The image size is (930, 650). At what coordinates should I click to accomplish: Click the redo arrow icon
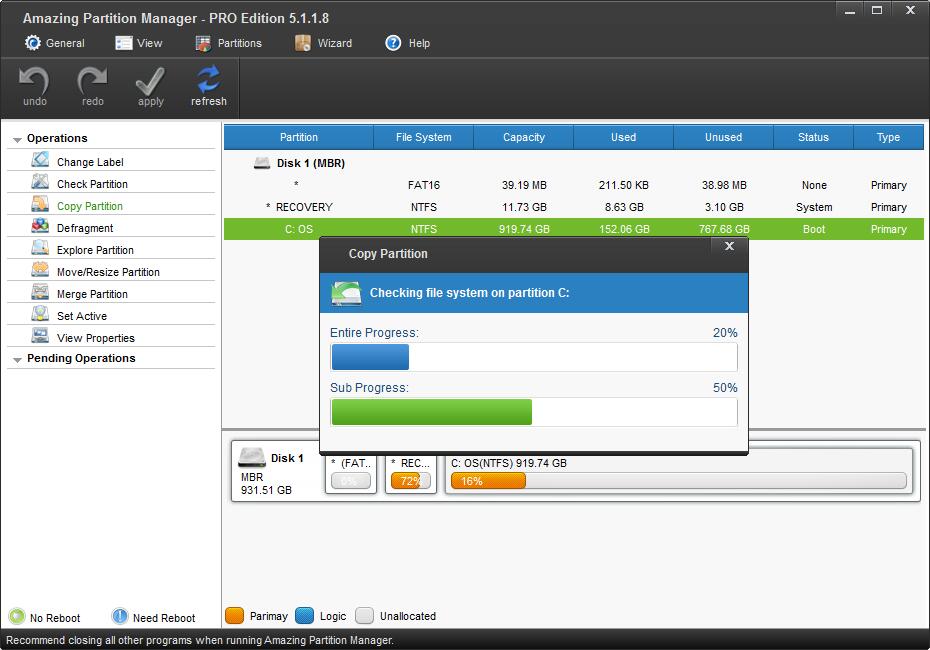pos(93,80)
